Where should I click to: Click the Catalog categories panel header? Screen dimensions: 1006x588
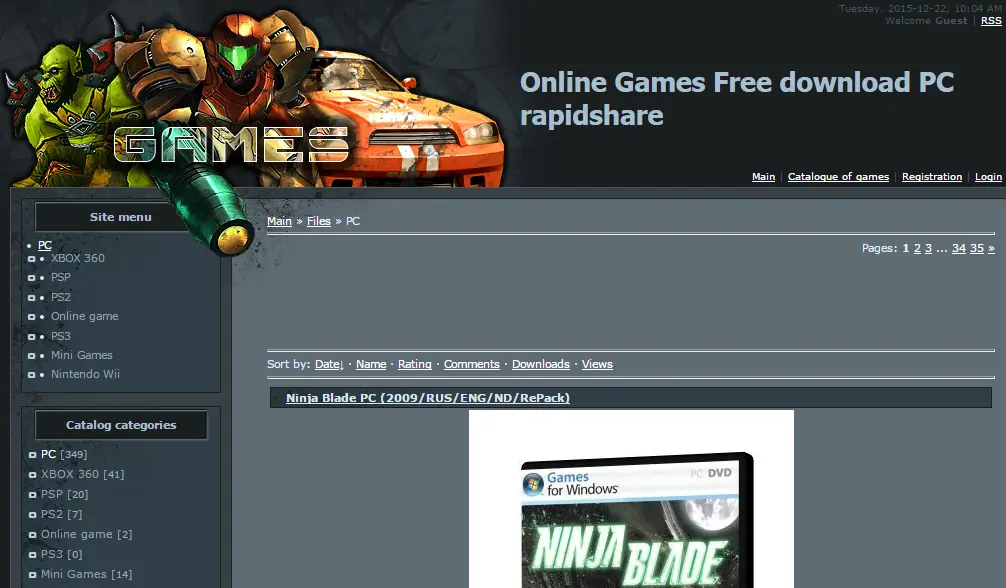121,425
